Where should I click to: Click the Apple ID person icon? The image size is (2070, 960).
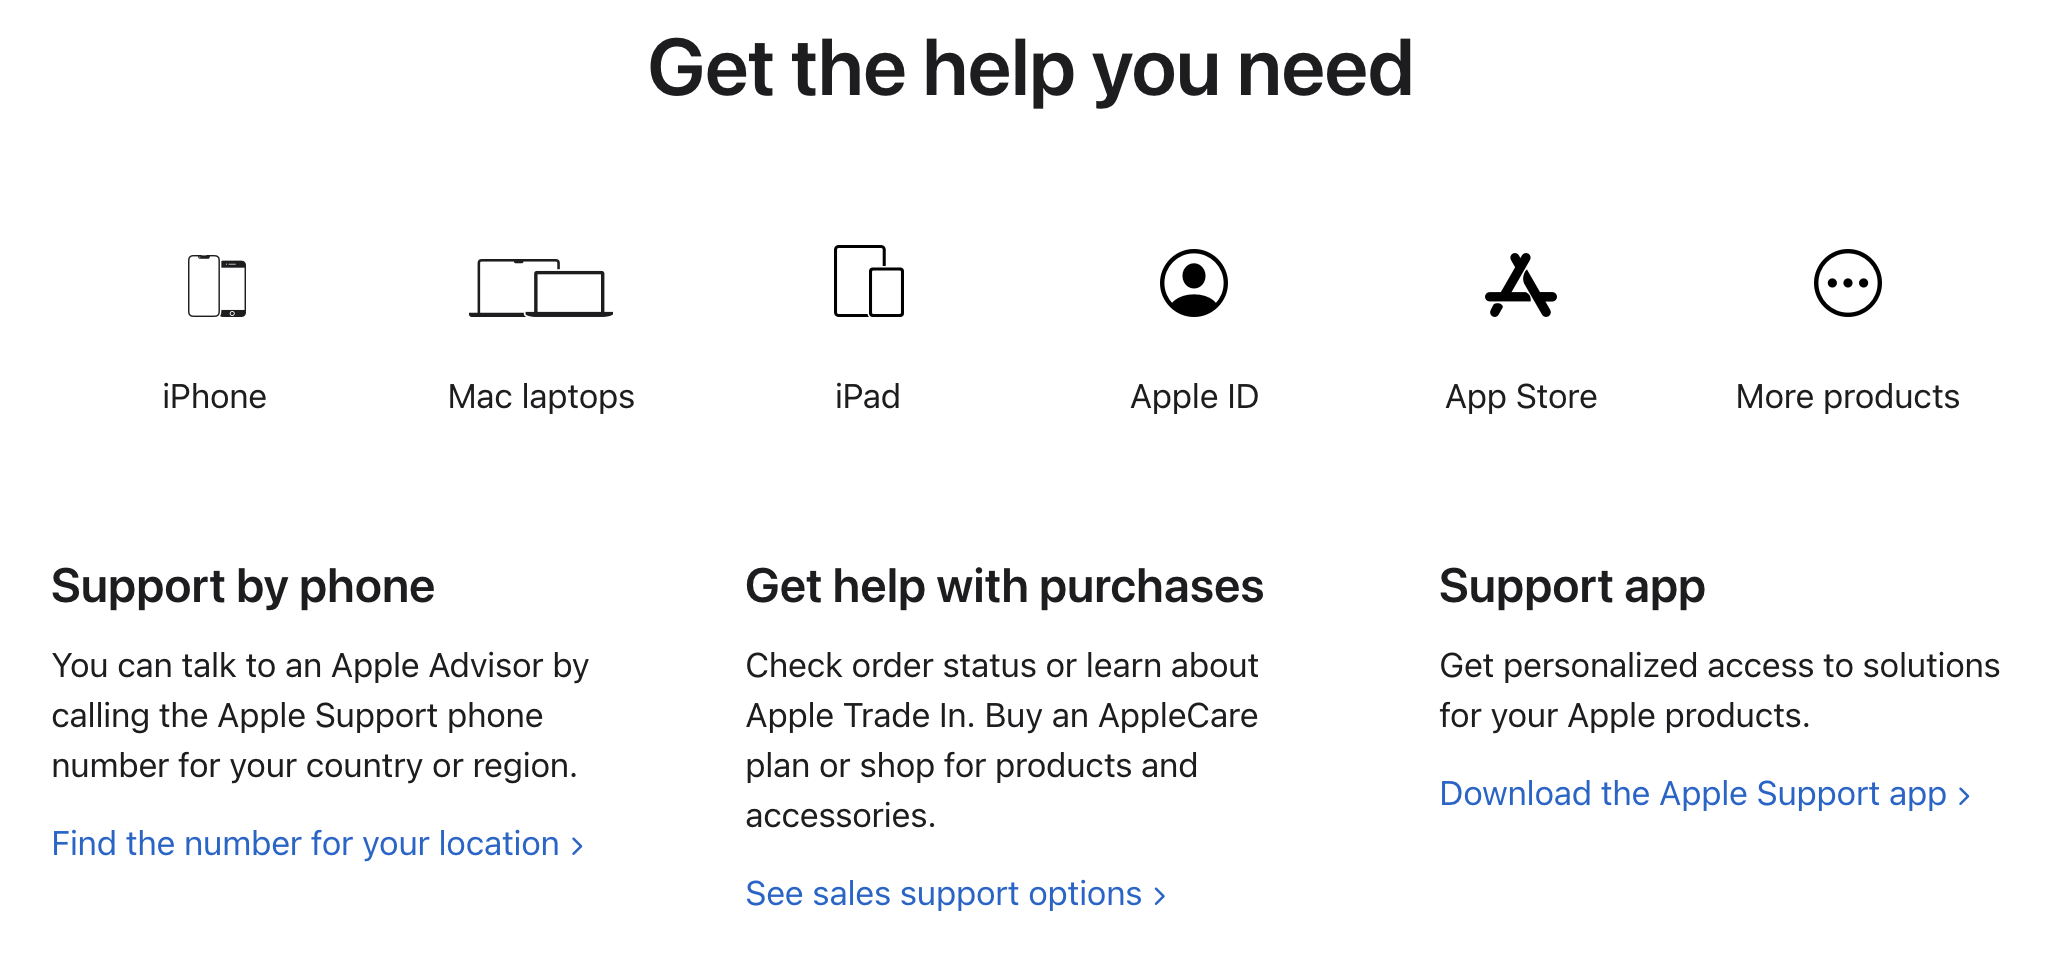coord(1194,283)
